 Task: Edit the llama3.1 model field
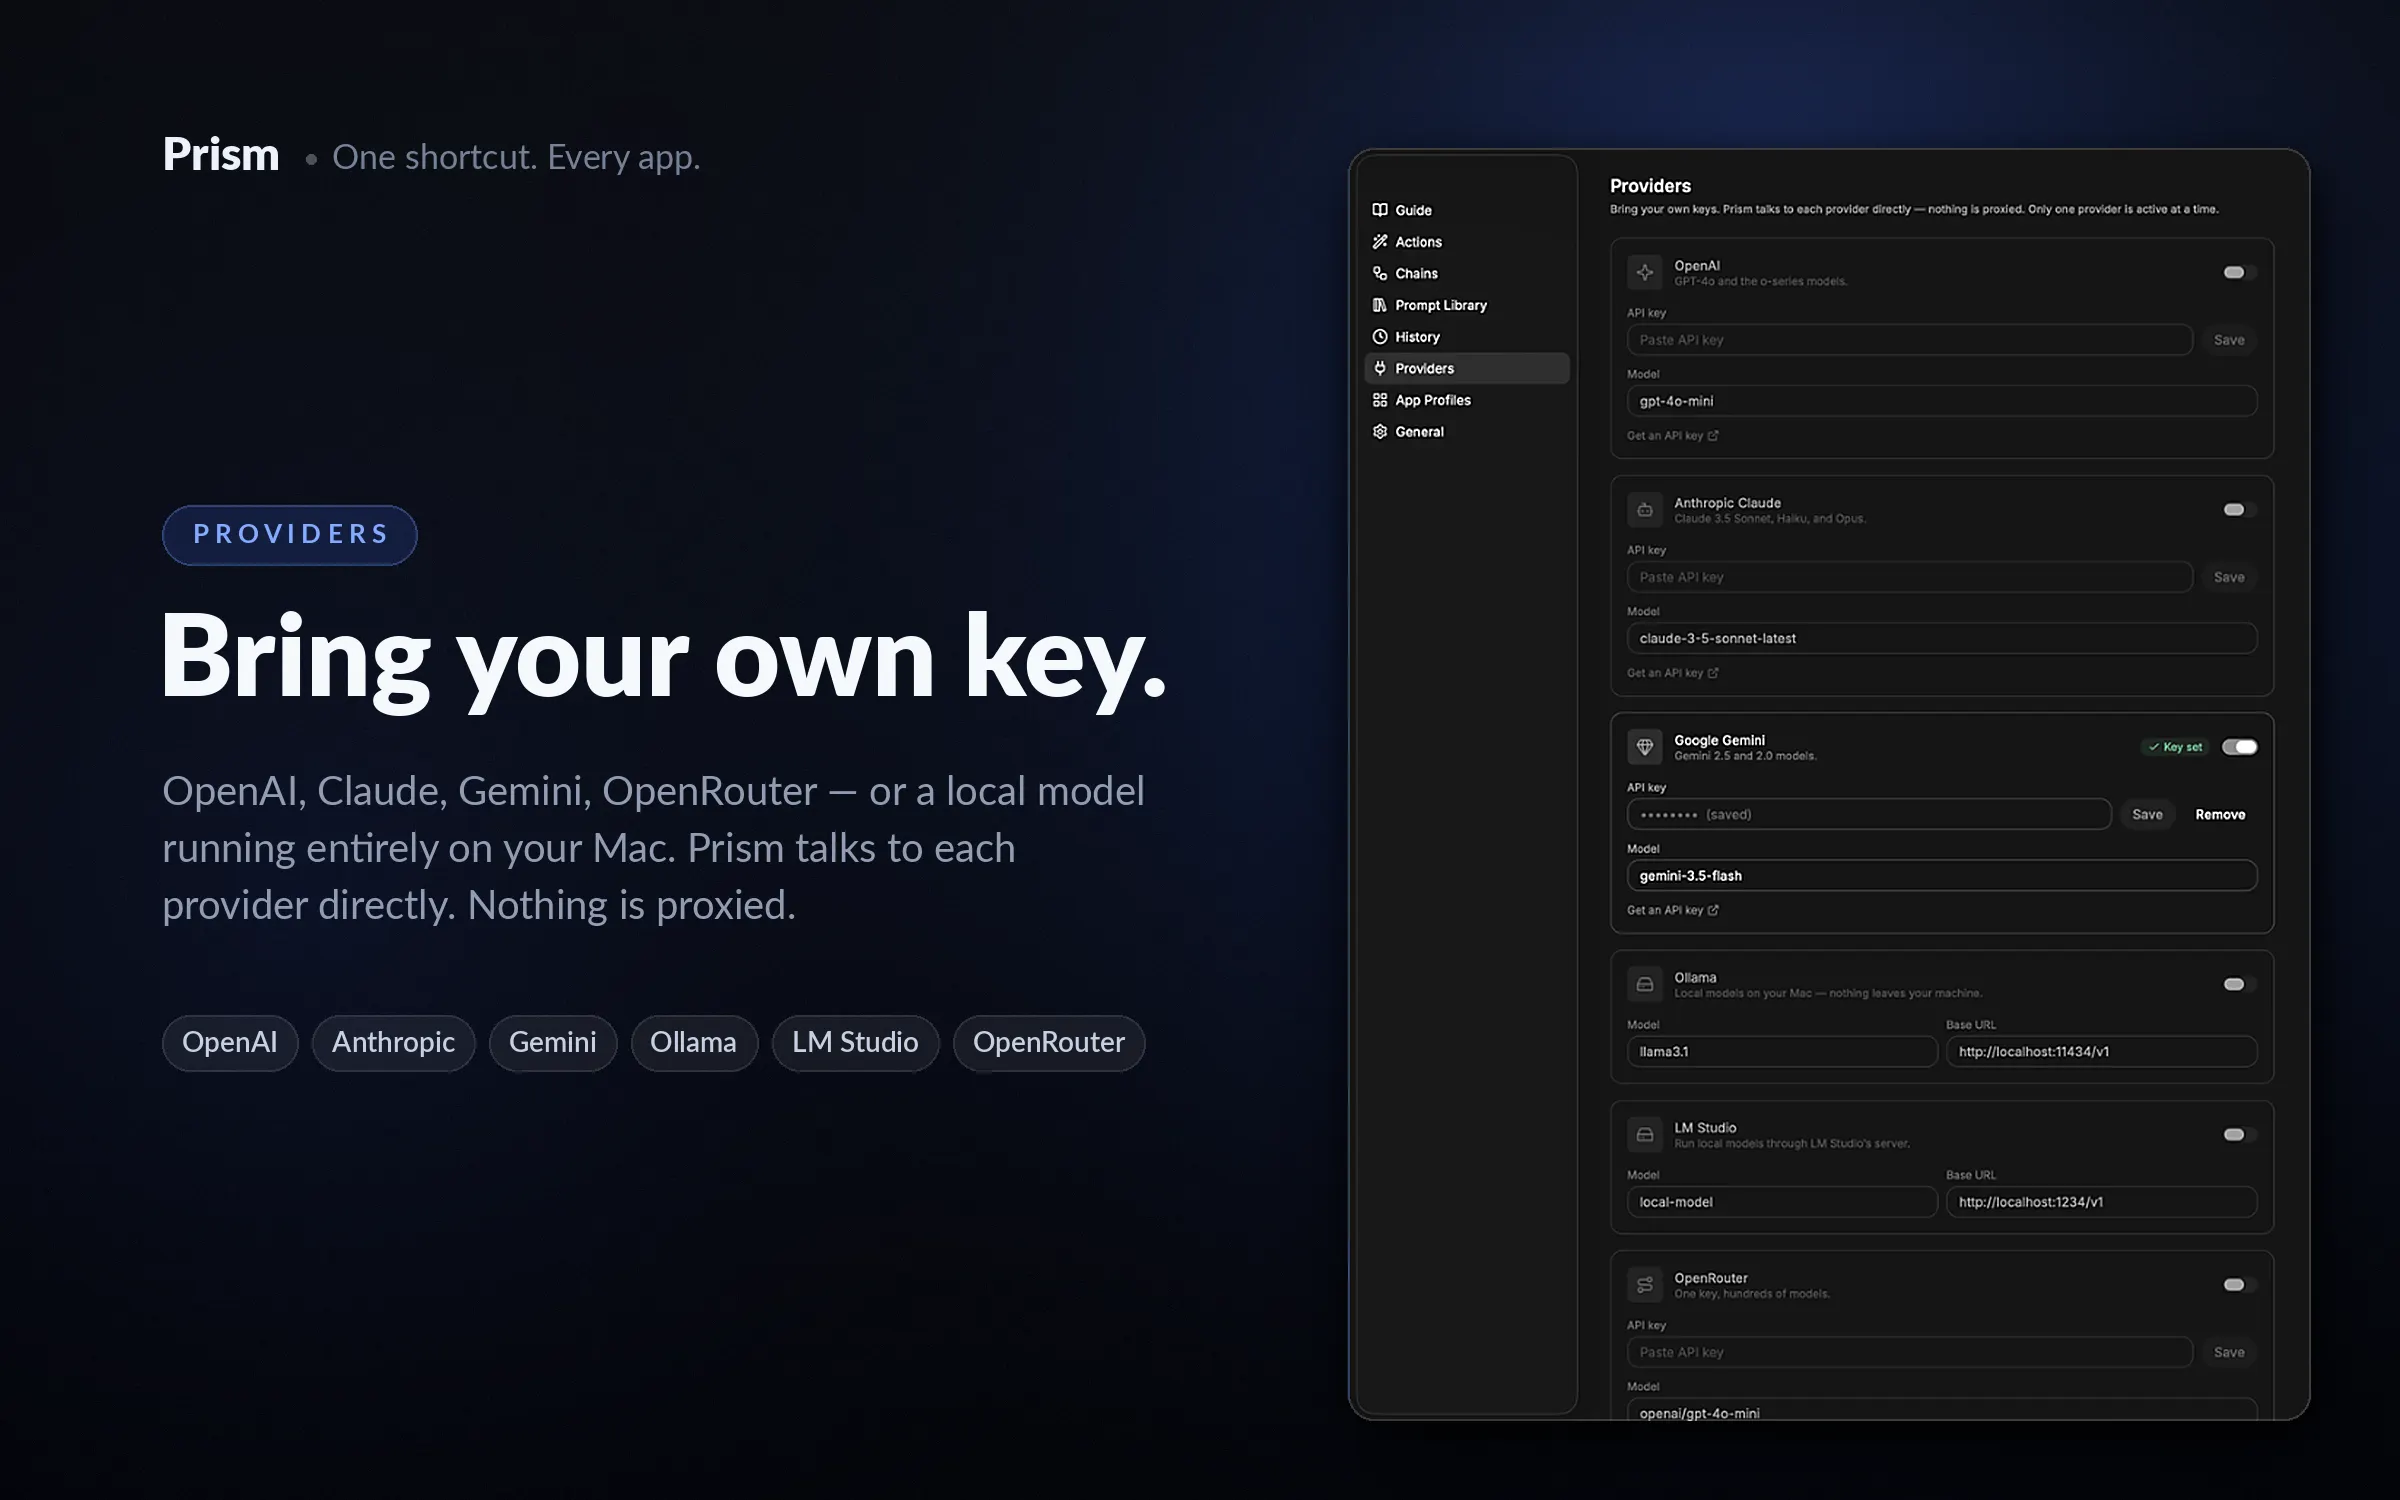tap(1782, 1052)
